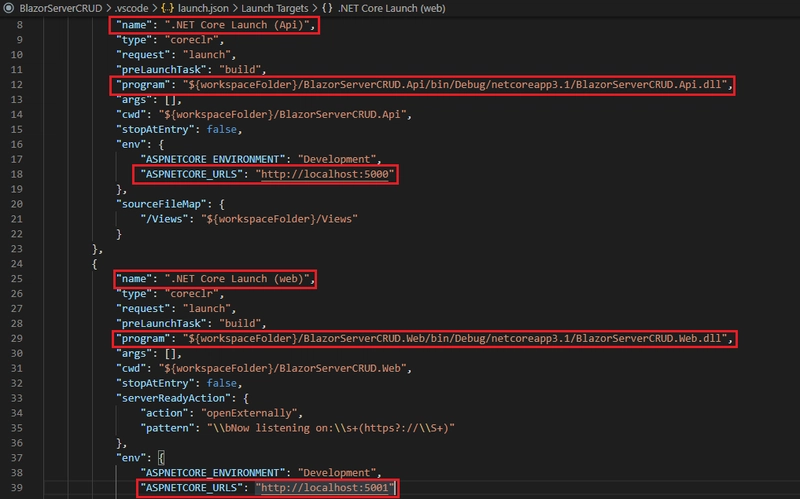This screenshot has width=800, height=499.
Task: Follow the http://localhost:5000 URL link
Action: tap(324, 174)
